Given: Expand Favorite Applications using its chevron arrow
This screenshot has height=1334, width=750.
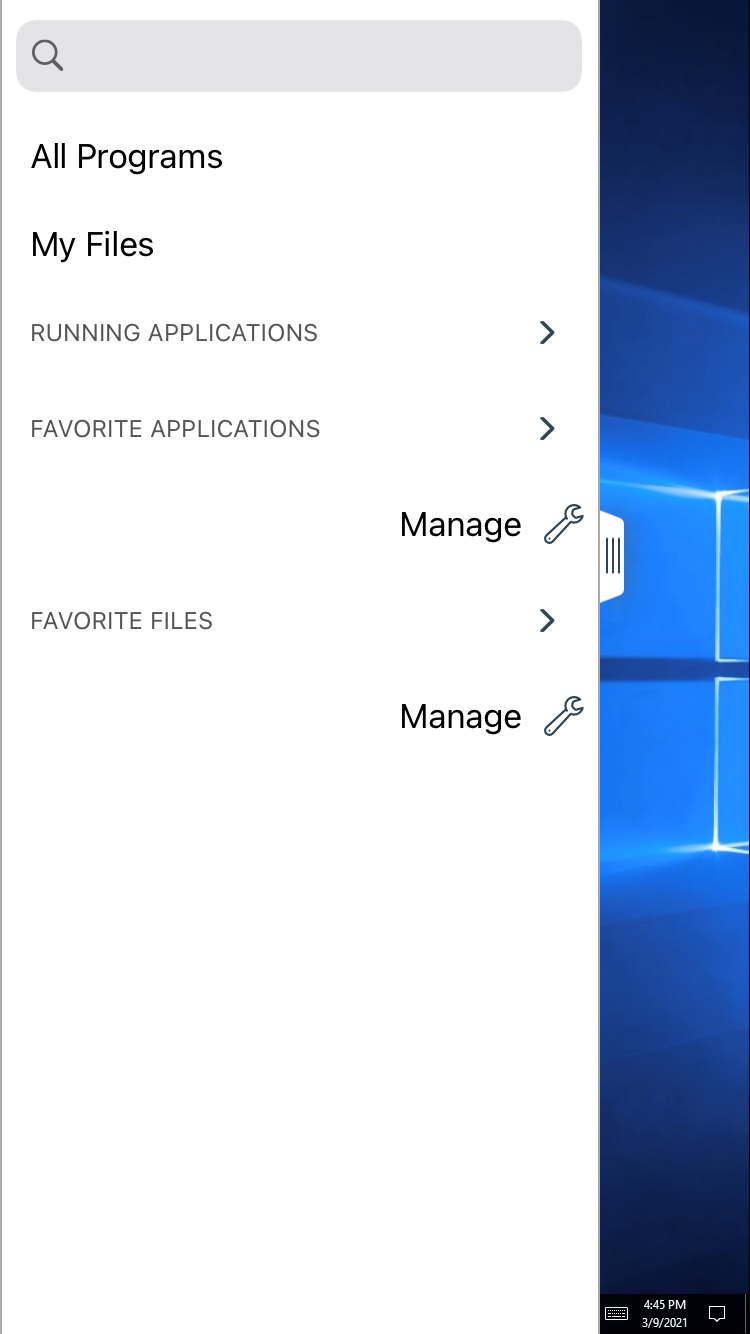Looking at the screenshot, I should pos(547,429).
